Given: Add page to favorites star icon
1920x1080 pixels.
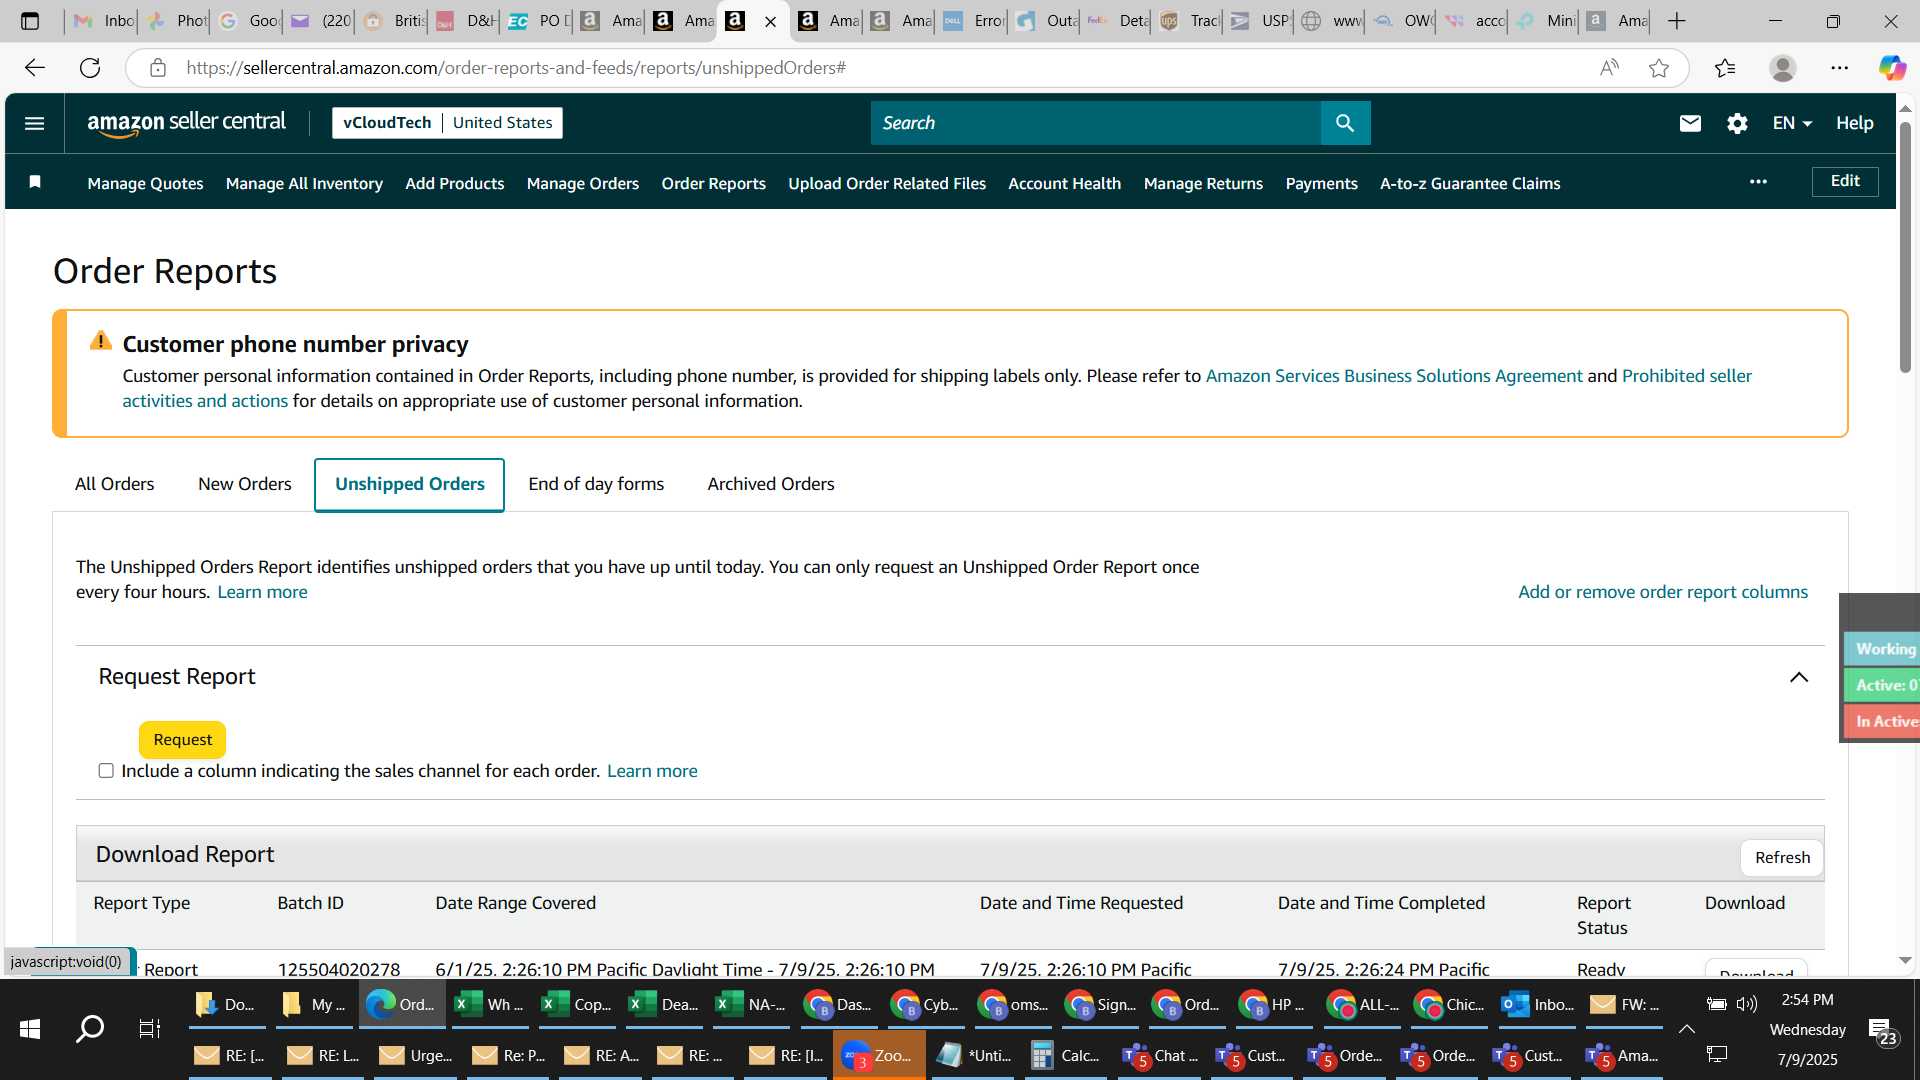Looking at the screenshot, I should coord(1659,68).
